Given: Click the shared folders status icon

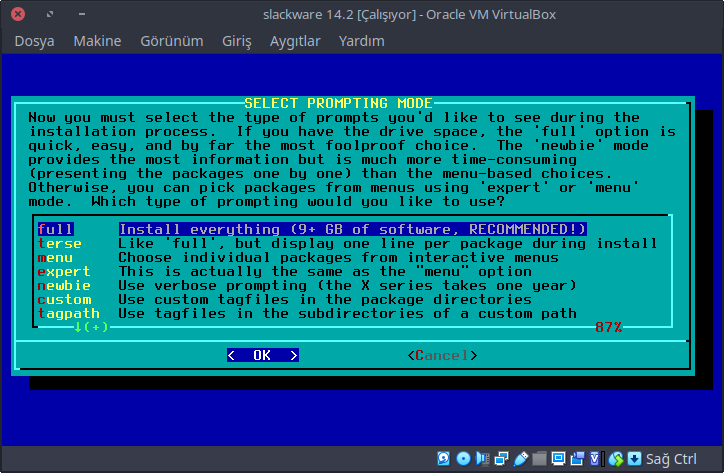Looking at the screenshot, I should (x=539, y=459).
